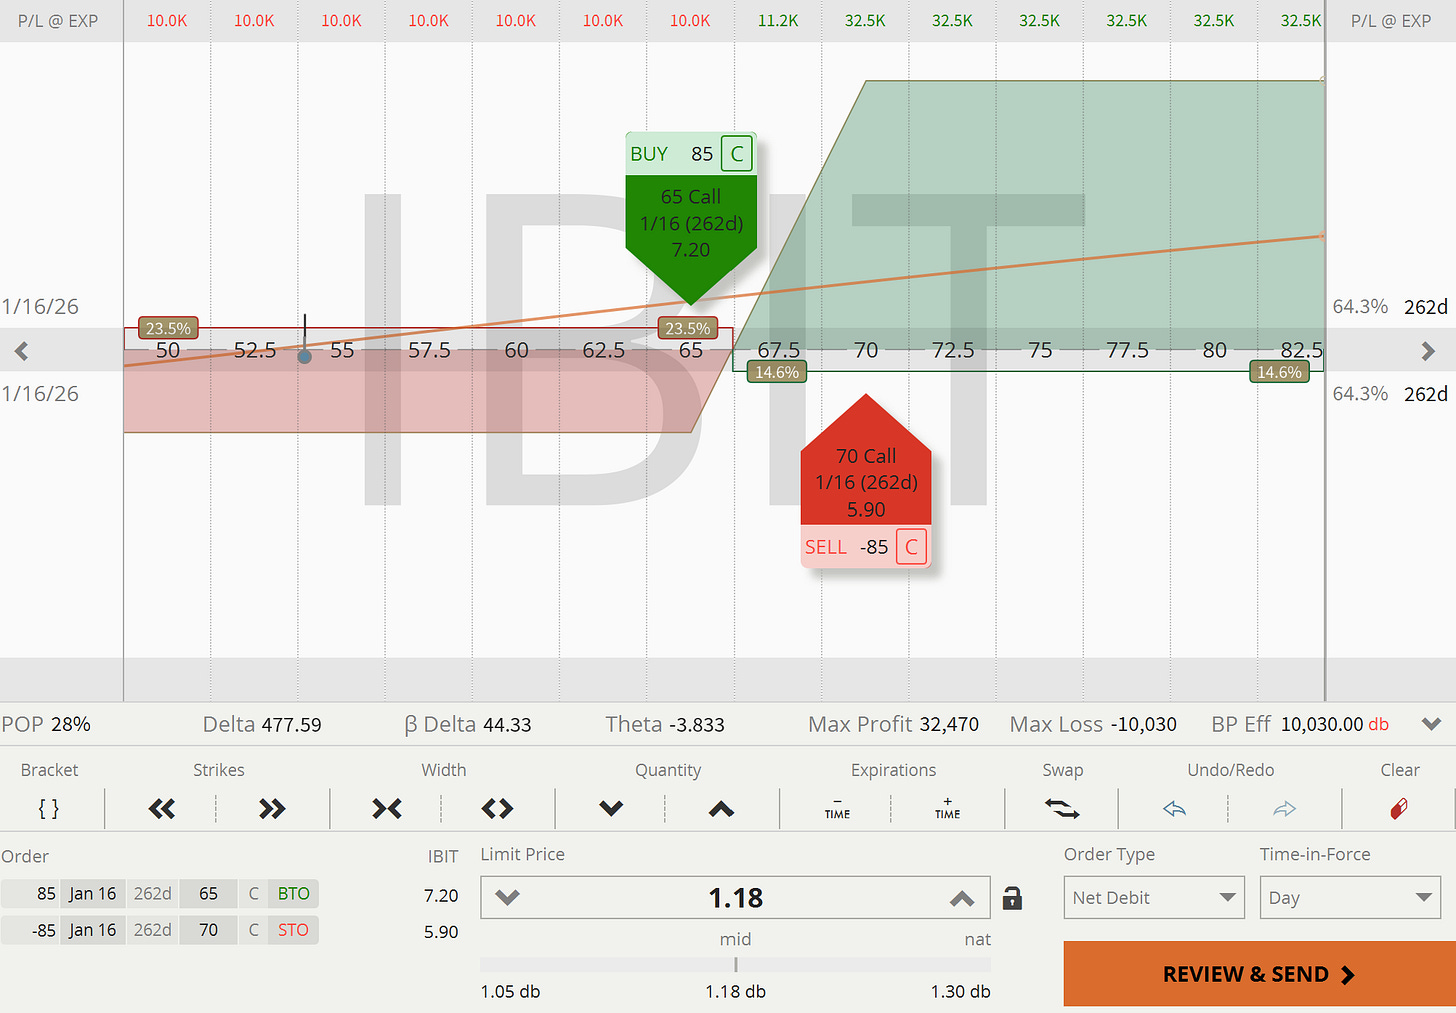1456x1013 pixels.
Task: Click the C type in BTO row
Action: coord(254,894)
